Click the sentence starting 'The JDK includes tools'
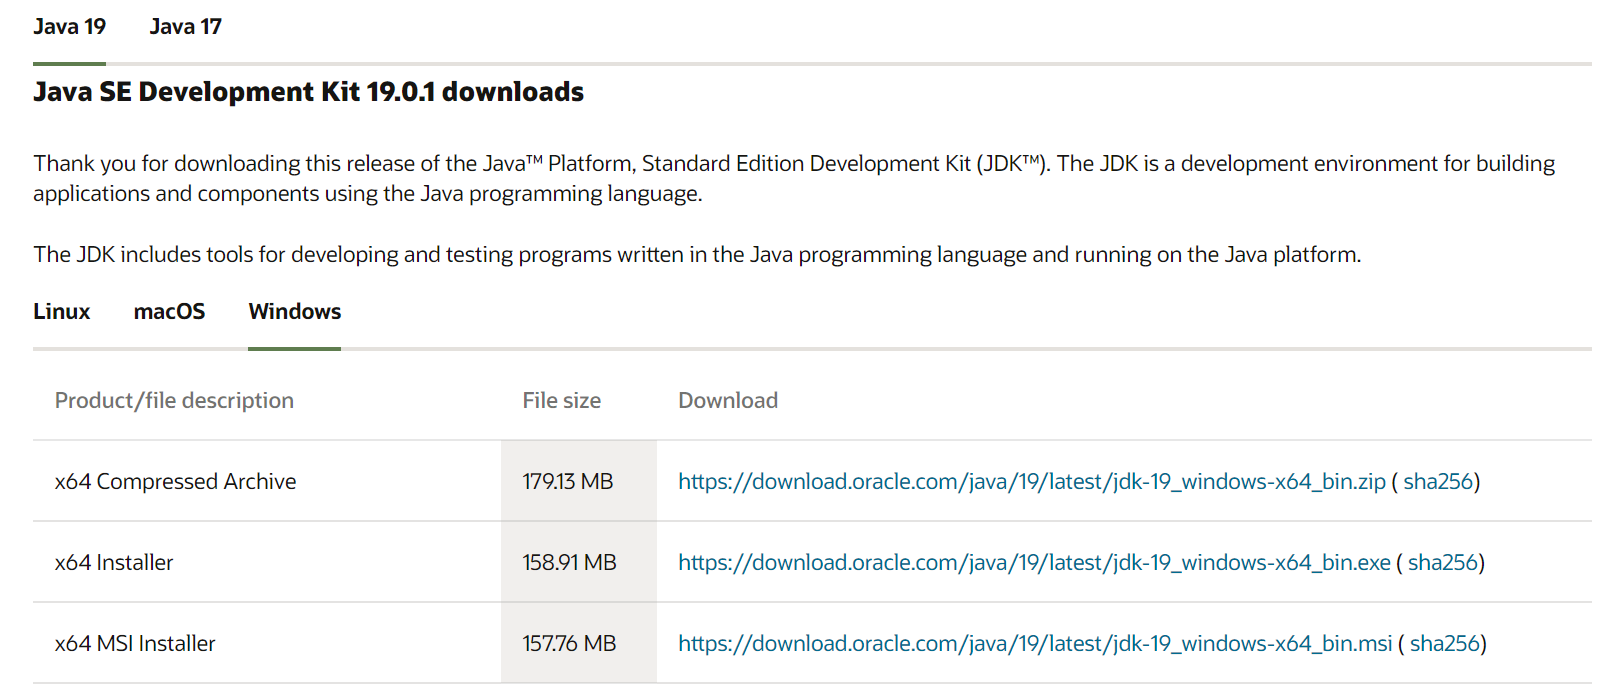This screenshot has width=1607, height=700. click(697, 255)
